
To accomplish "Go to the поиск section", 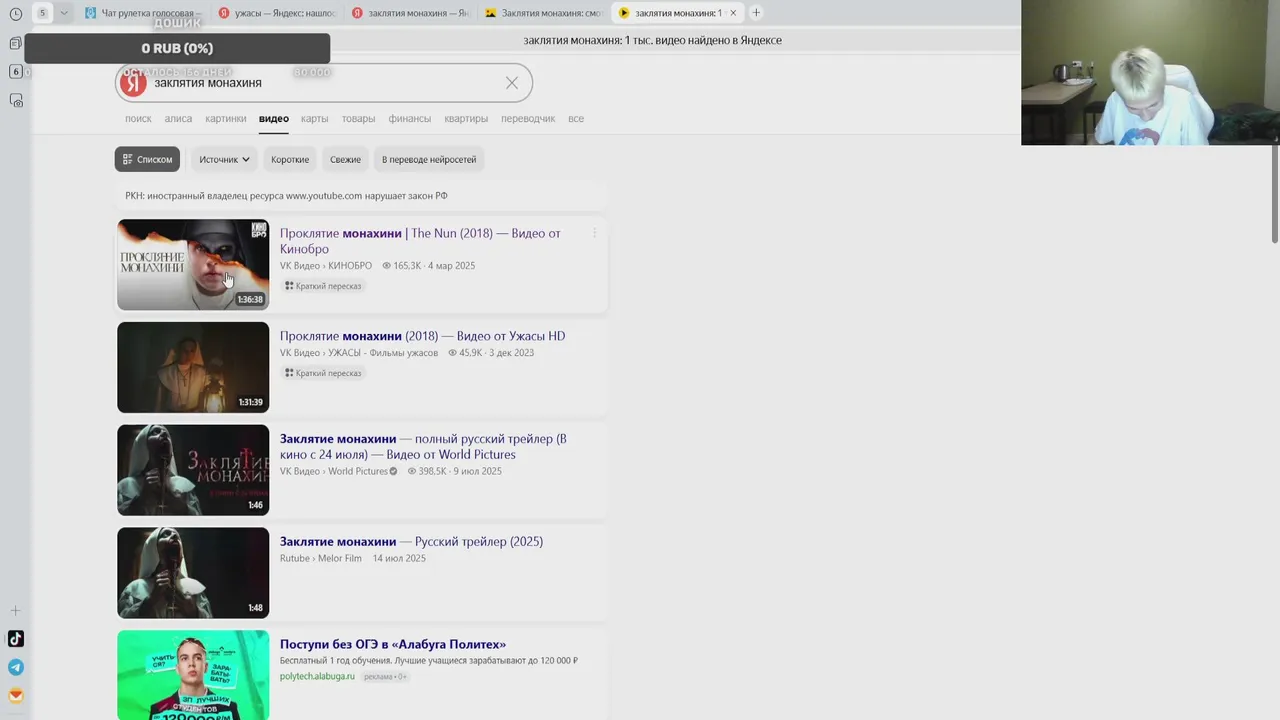I will tap(138, 118).
